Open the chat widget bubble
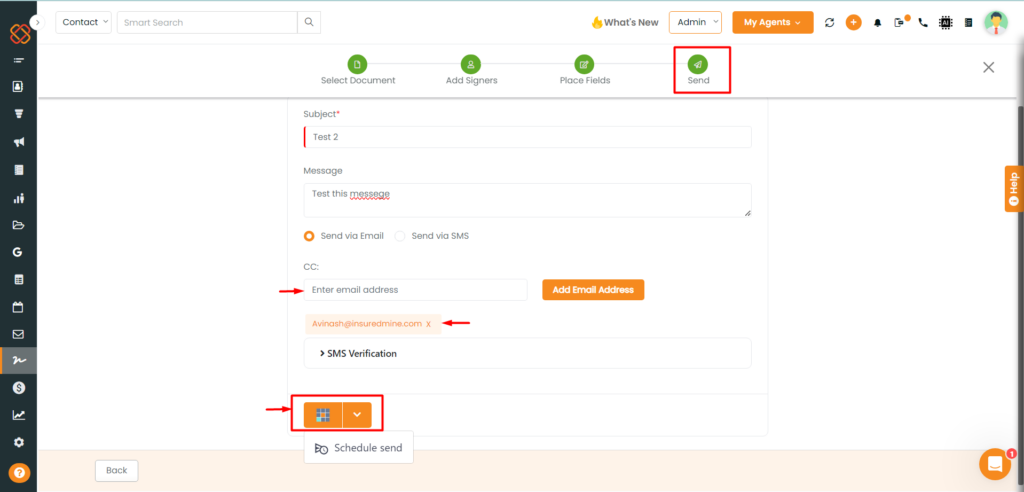 995,464
